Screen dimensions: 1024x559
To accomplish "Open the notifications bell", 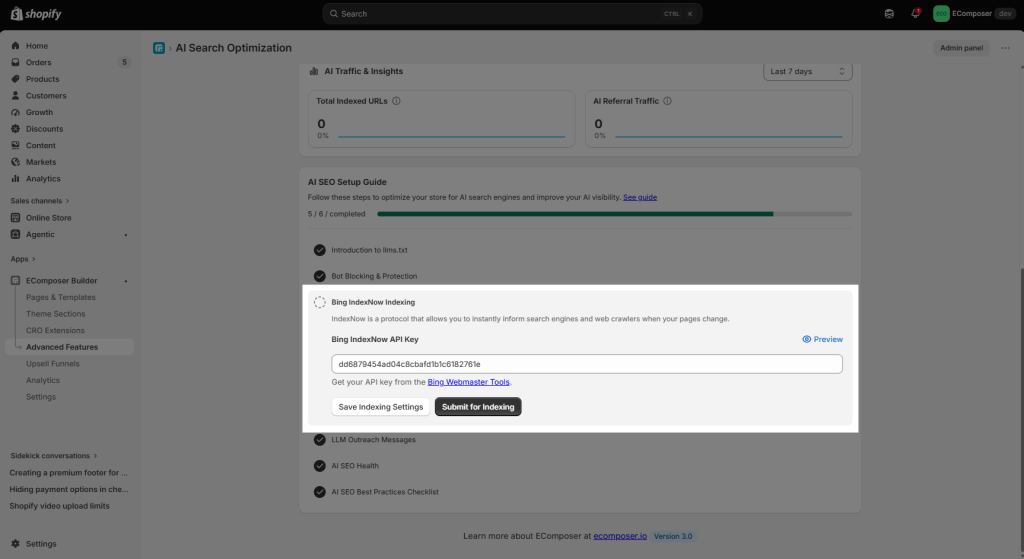I will click(x=916, y=13).
